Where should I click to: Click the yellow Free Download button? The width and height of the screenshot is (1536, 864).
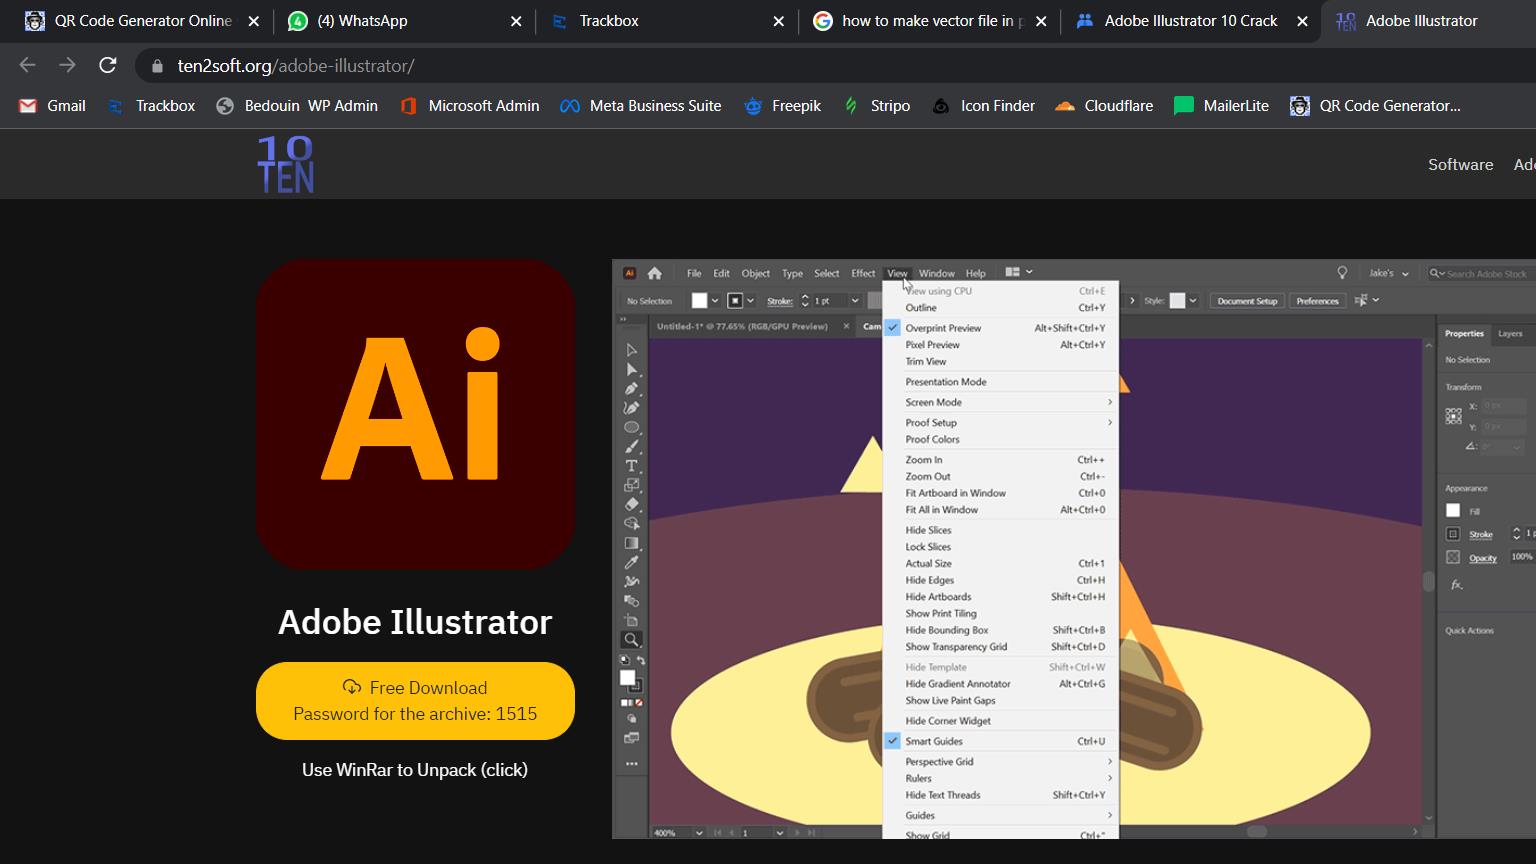(415, 701)
